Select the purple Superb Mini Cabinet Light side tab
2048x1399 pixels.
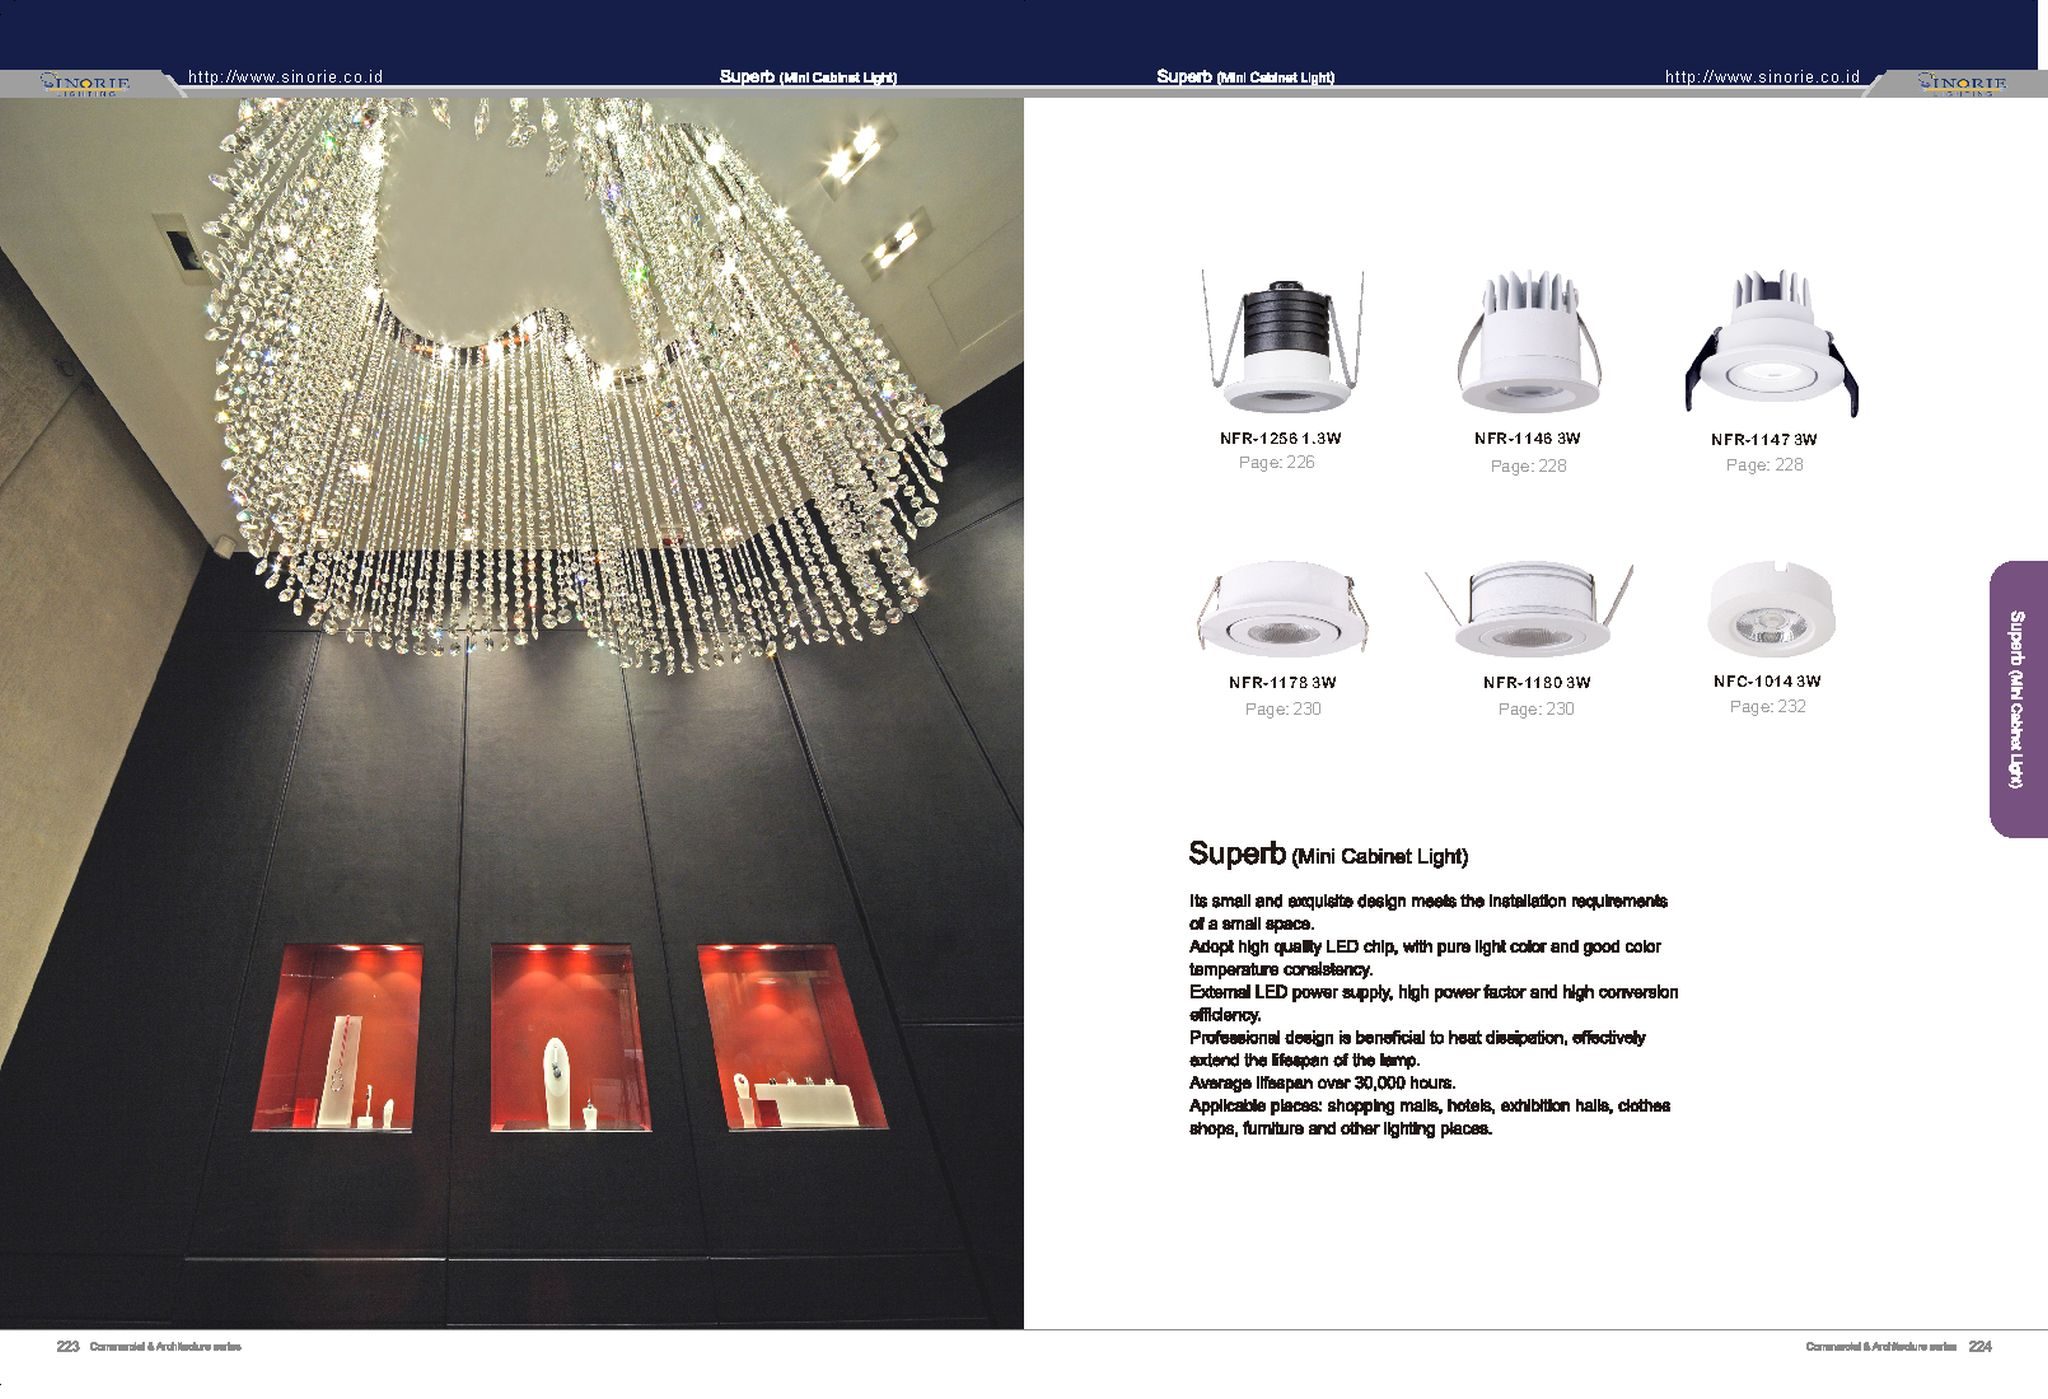pyautogui.click(x=2017, y=699)
